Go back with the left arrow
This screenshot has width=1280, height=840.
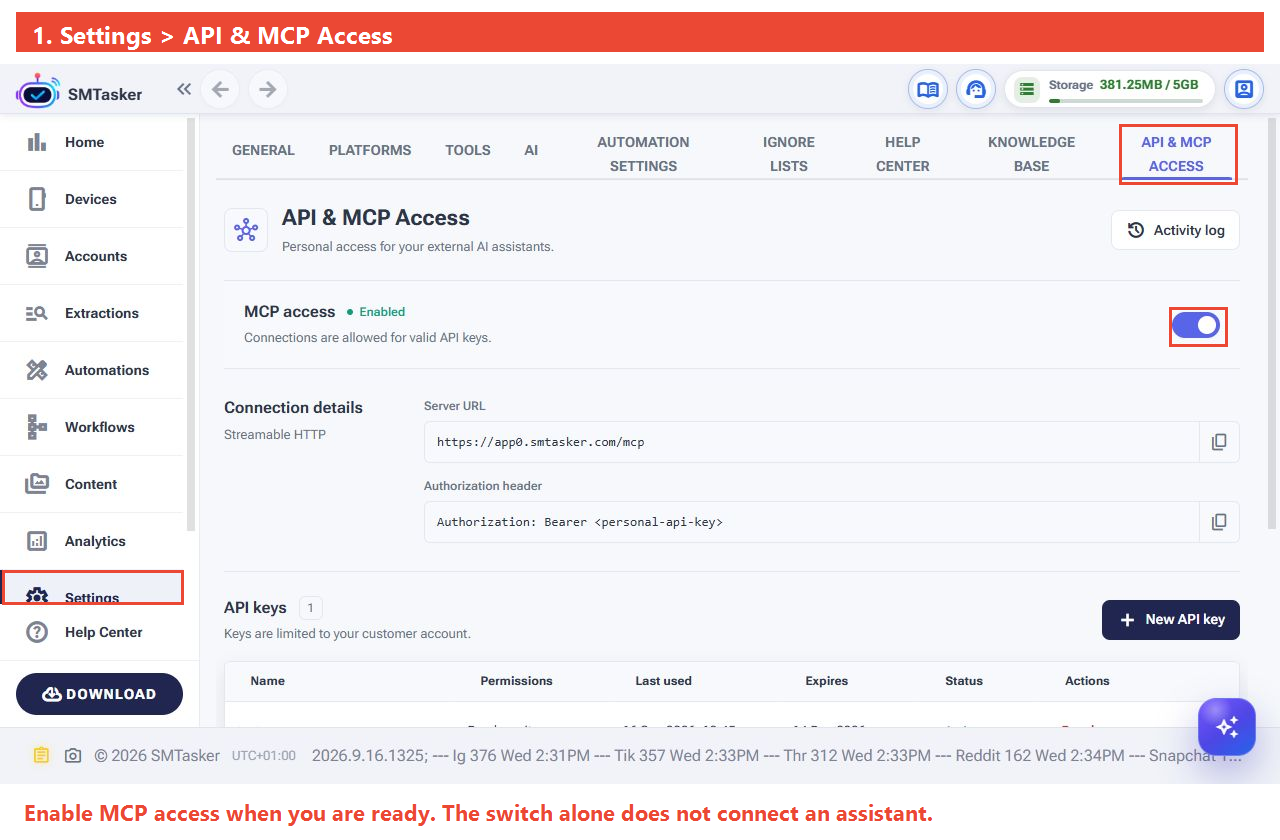coord(220,89)
